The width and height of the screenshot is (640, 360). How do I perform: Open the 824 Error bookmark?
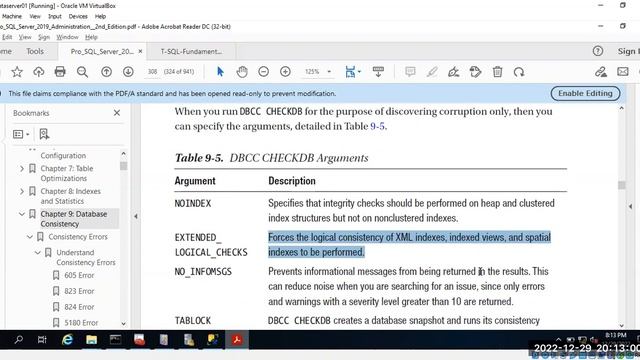(79, 307)
